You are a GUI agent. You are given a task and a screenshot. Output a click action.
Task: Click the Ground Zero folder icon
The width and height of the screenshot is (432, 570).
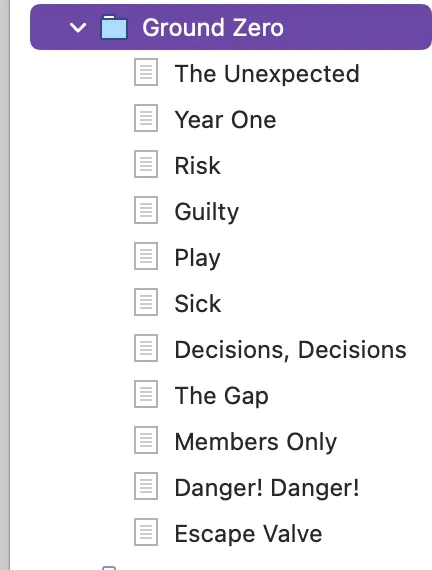[x=114, y=27]
